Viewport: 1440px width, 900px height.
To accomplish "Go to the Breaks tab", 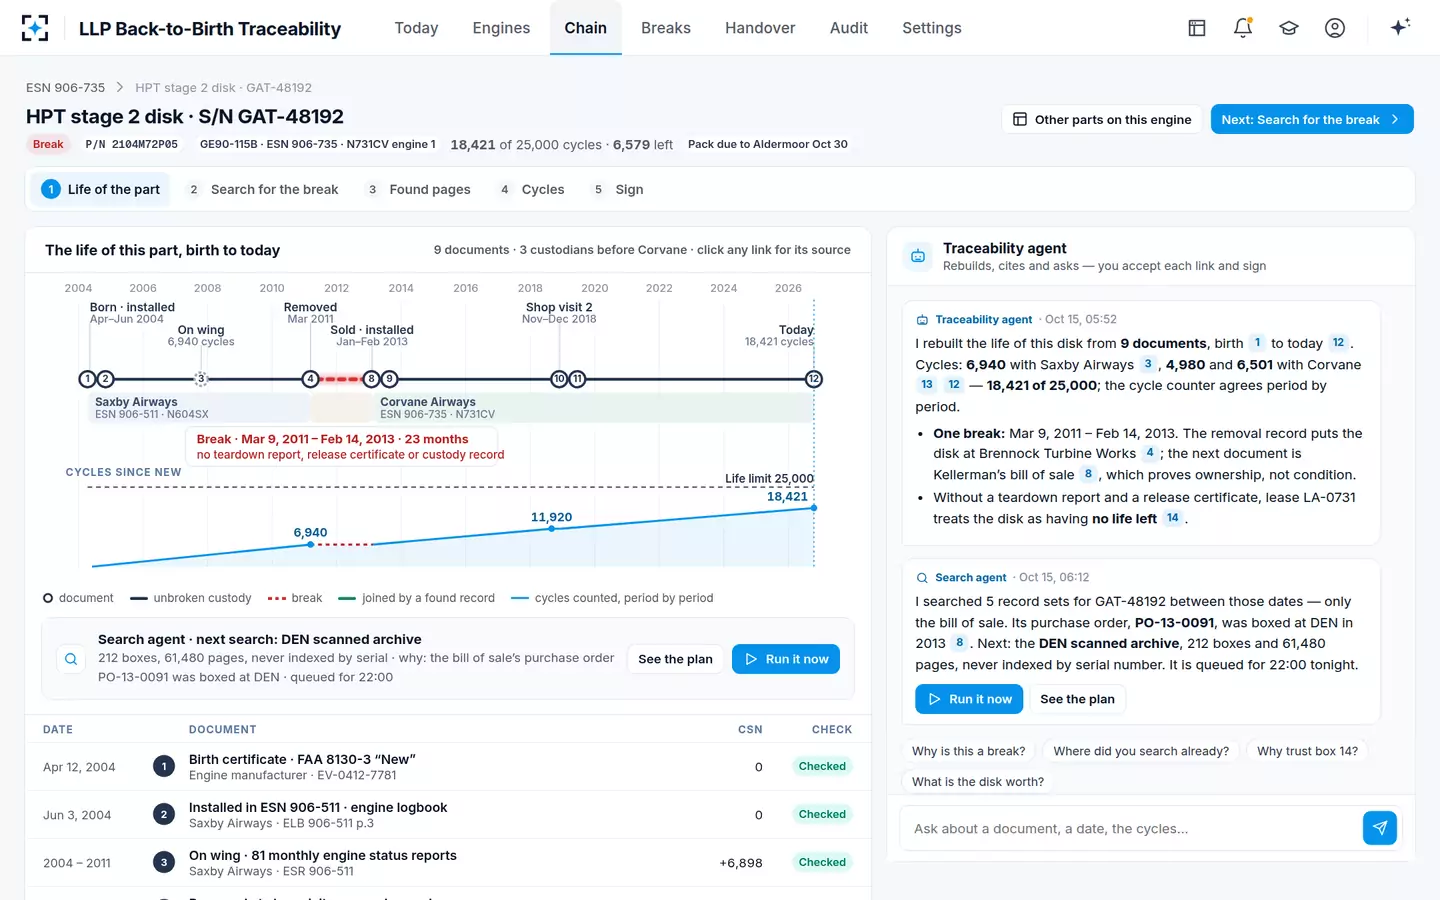I will tap(666, 28).
